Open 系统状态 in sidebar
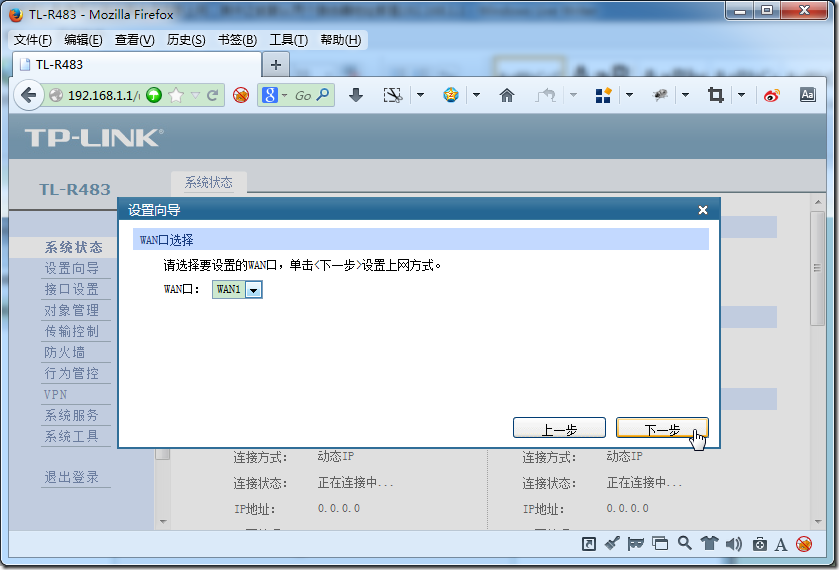This screenshot has height=570, width=839. pyautogui.click(x=74, y=247)
